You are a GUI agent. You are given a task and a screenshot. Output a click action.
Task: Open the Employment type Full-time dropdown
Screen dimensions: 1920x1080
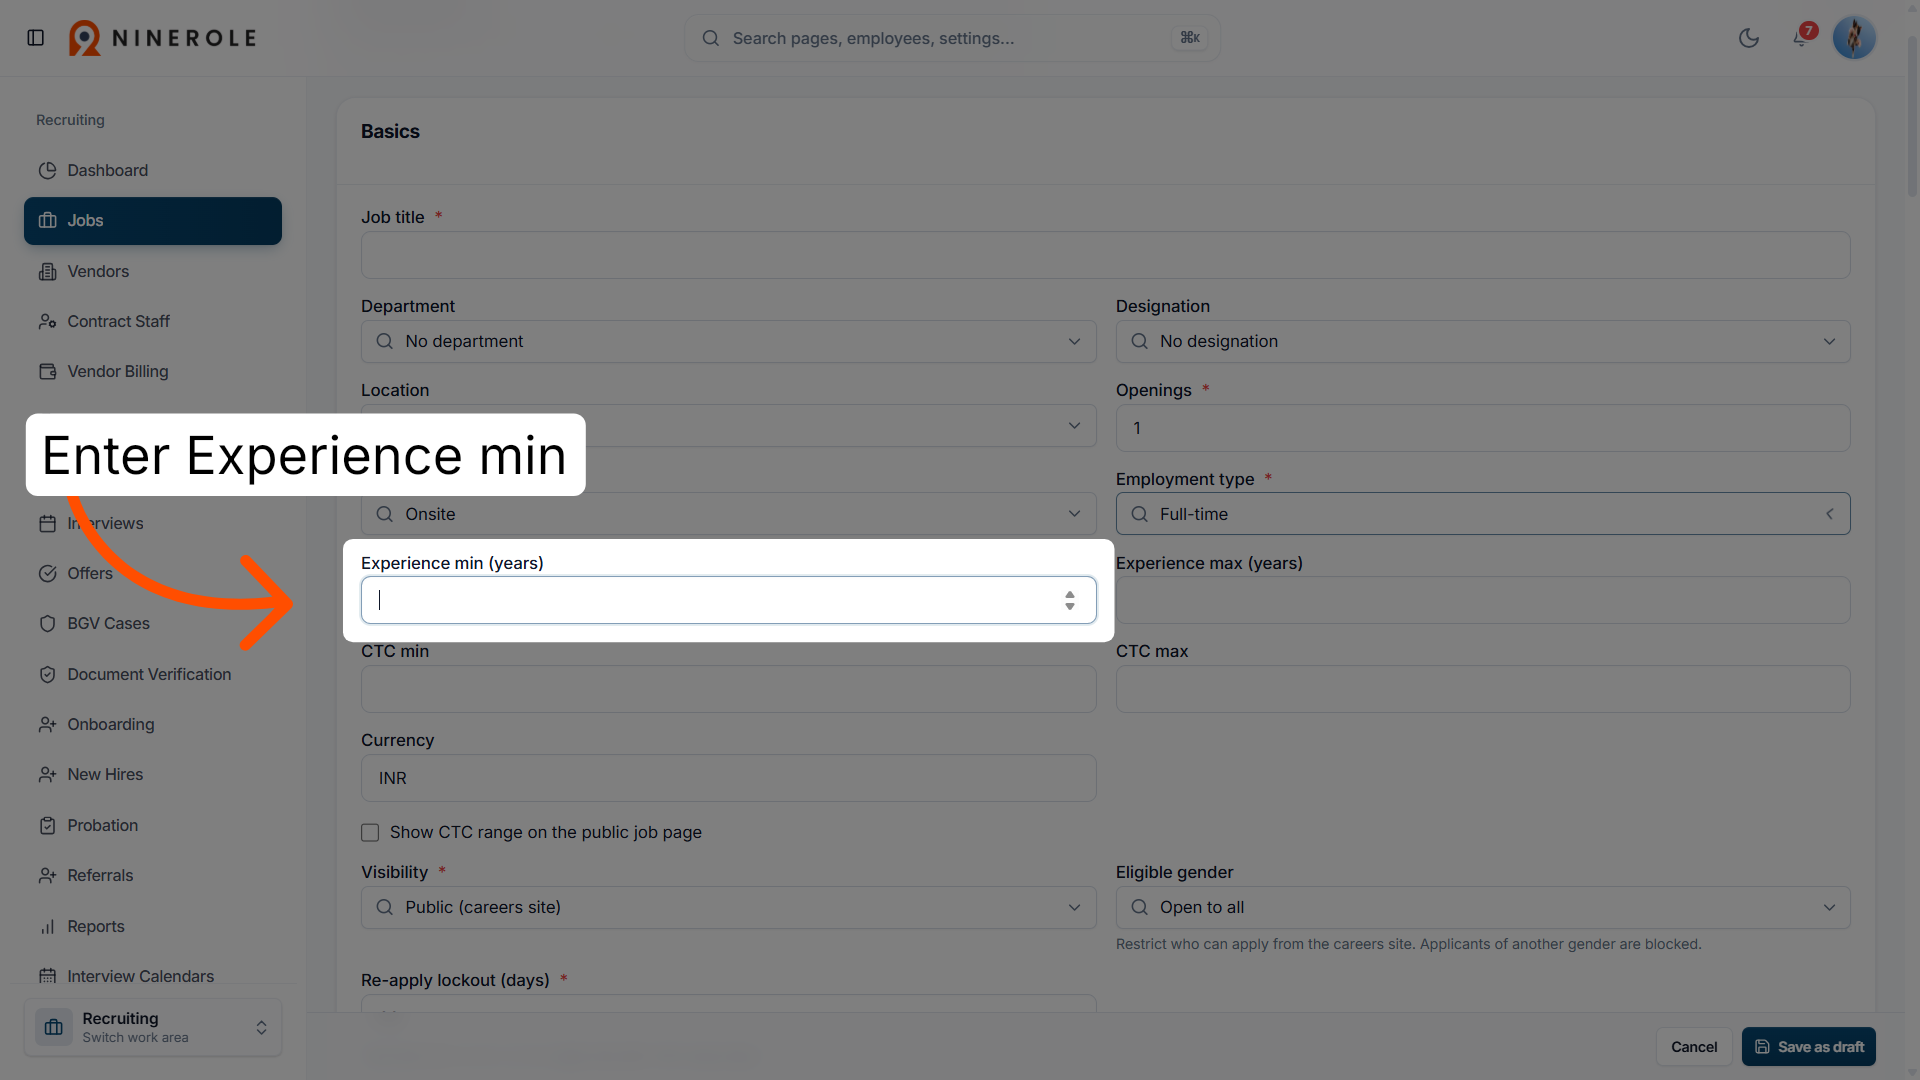pyautogui.click(x=1483, y=514)
